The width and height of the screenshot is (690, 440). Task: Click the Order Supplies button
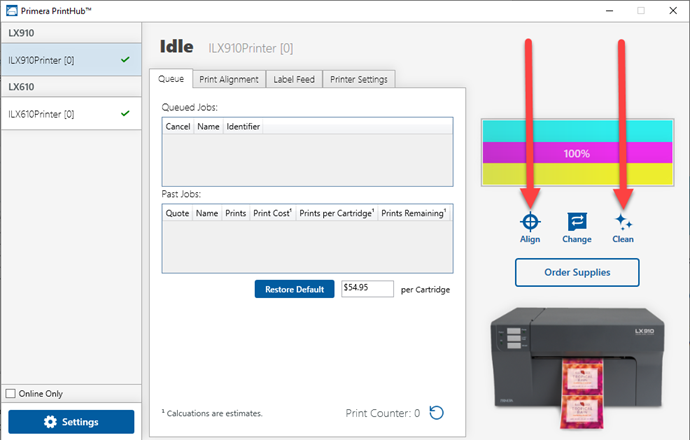coord(577,272)
